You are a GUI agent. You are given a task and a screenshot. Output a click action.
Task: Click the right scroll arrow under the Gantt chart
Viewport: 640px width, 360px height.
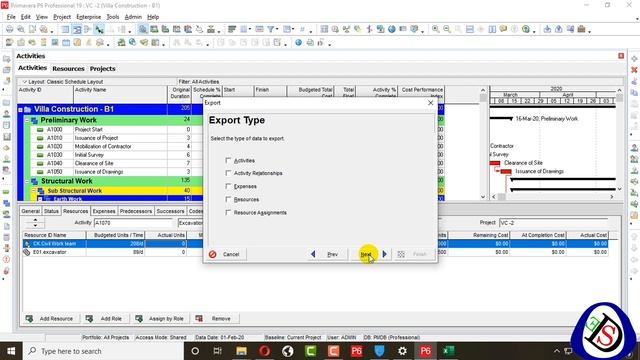pyautogui.click(x=611, y=197)
